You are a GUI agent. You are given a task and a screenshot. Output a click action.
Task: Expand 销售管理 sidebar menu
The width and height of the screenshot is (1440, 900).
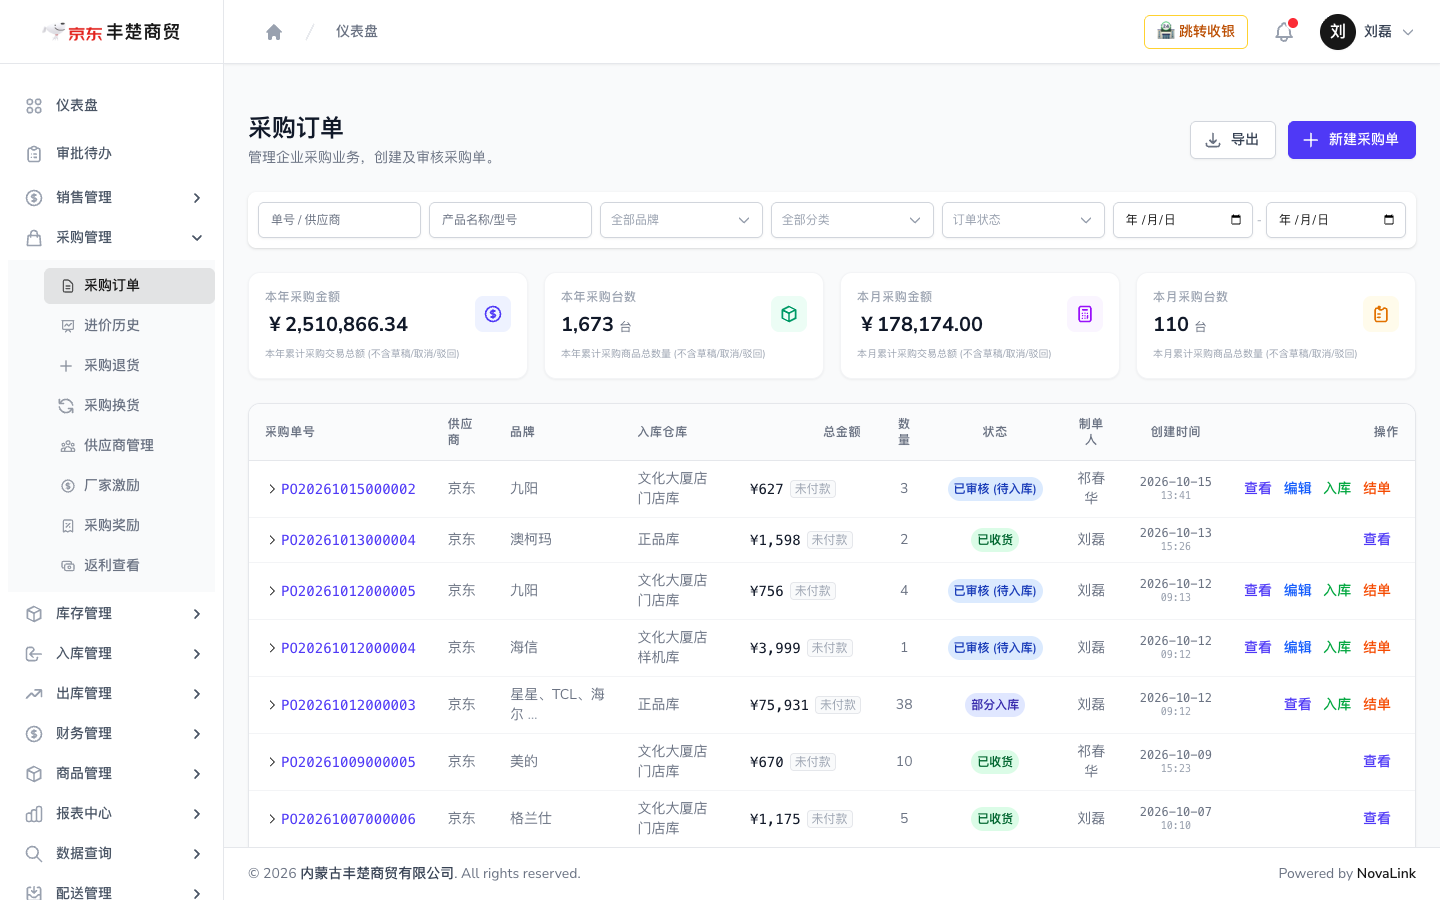point(111,198)
